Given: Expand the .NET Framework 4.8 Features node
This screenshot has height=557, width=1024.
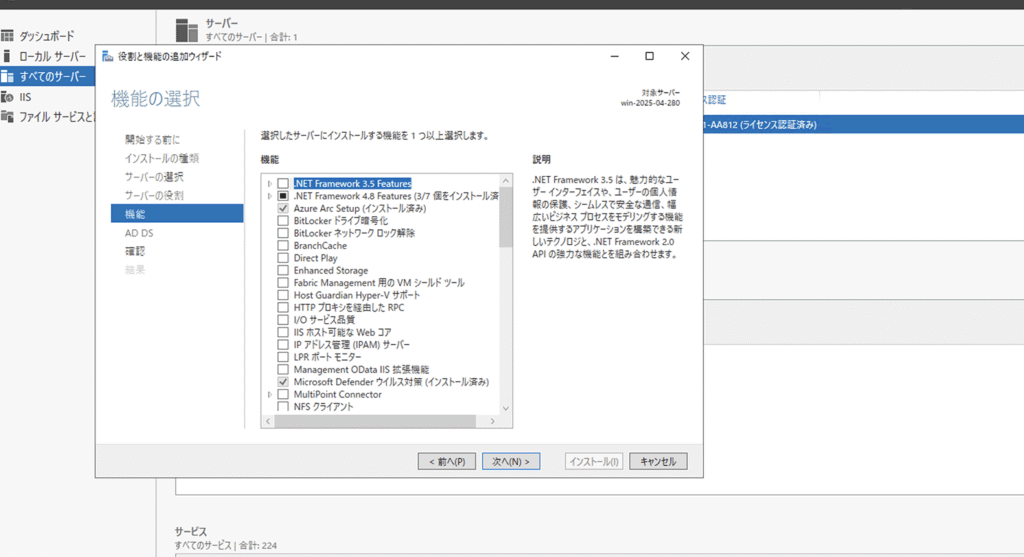Looking at the screenshot, I should 269,196.
